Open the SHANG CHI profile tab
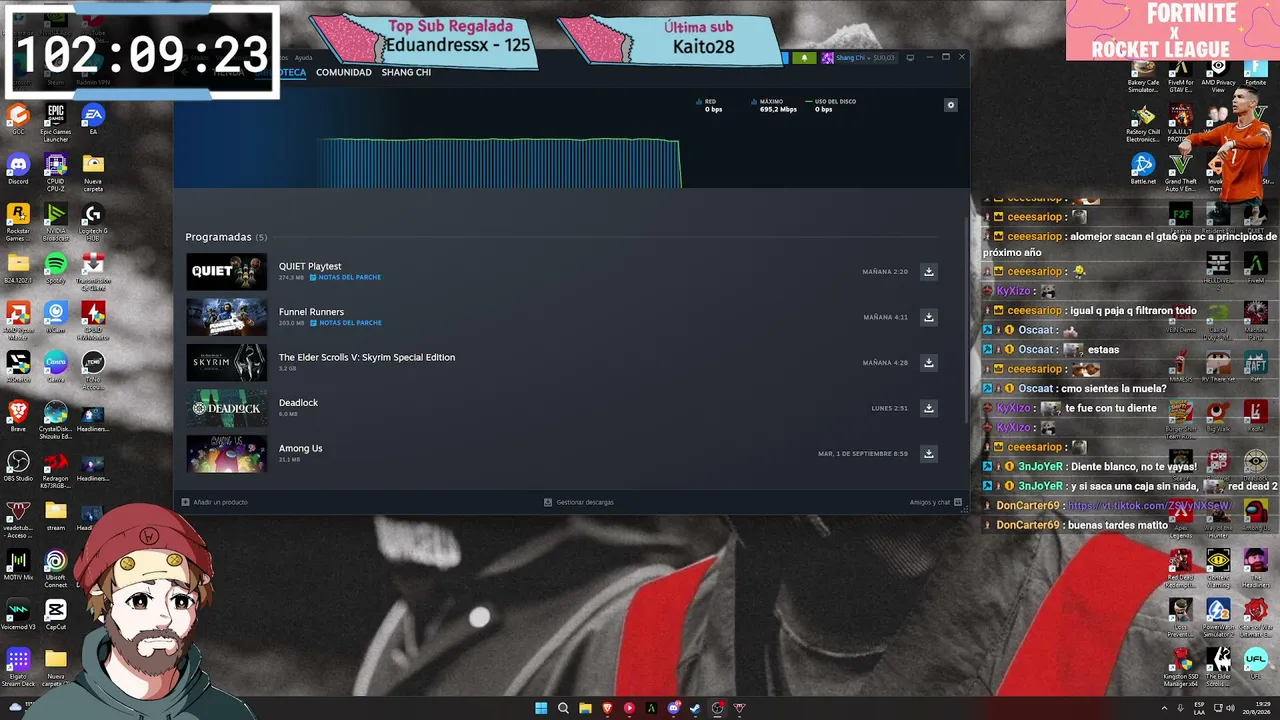Viewport: 1280px width, 720px height. (406, 72)
